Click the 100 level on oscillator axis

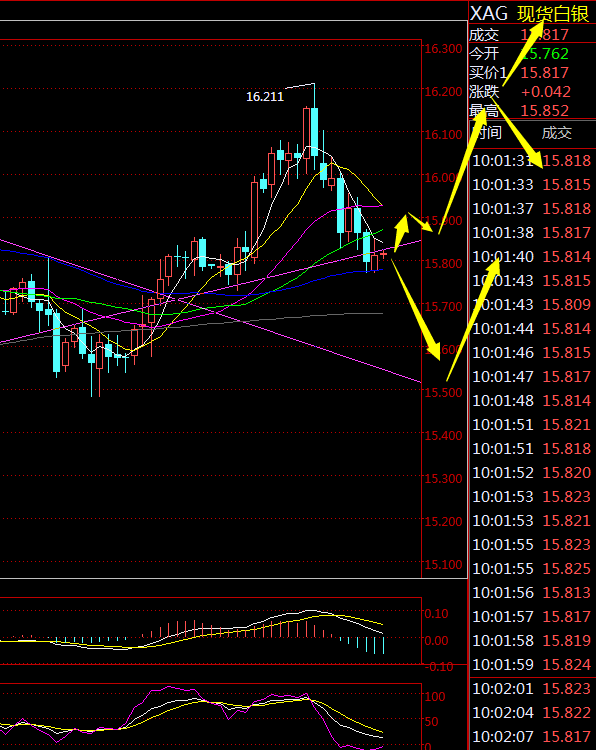point(434,696)
